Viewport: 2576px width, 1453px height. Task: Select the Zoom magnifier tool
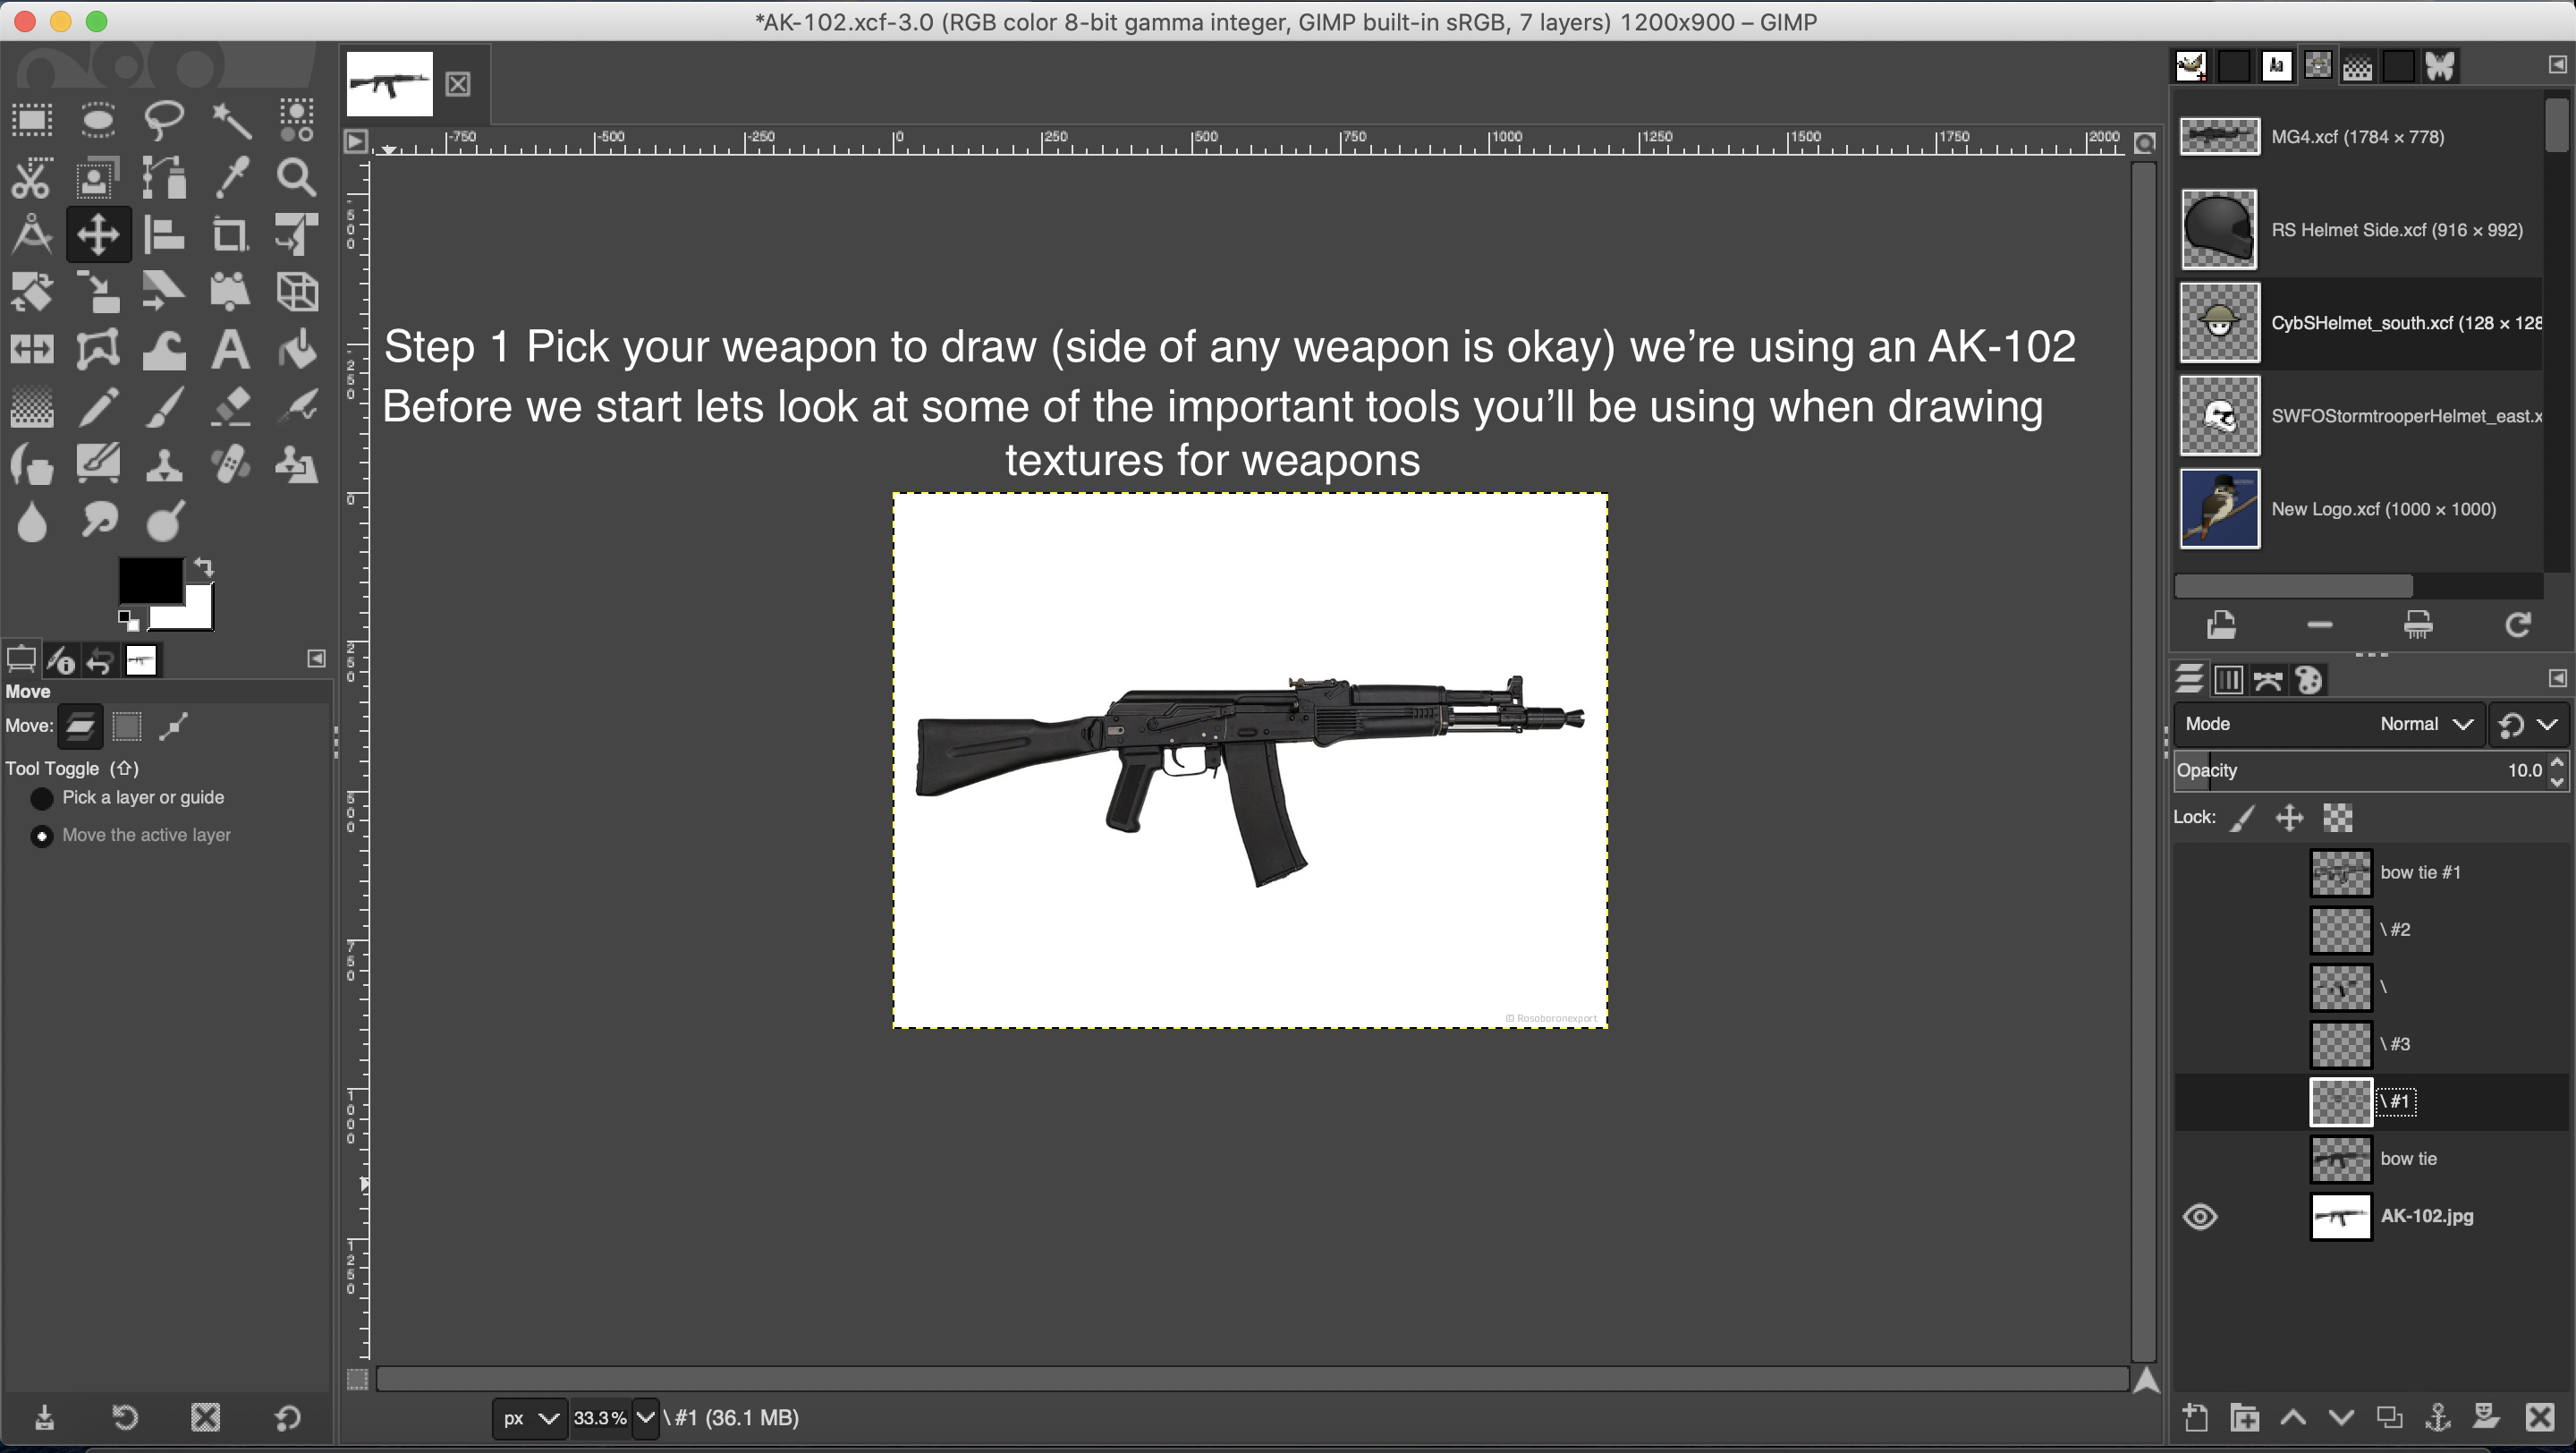297,178
